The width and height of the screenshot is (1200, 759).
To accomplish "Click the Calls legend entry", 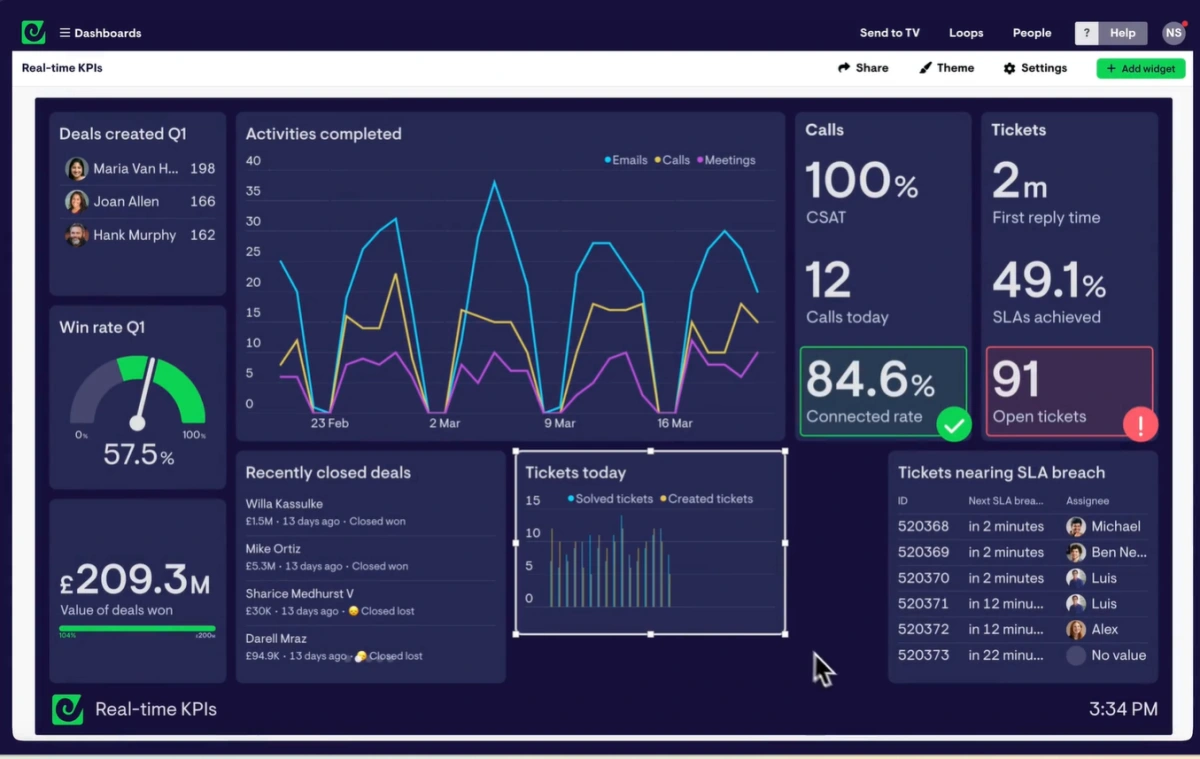I will (x=672, y=160).
